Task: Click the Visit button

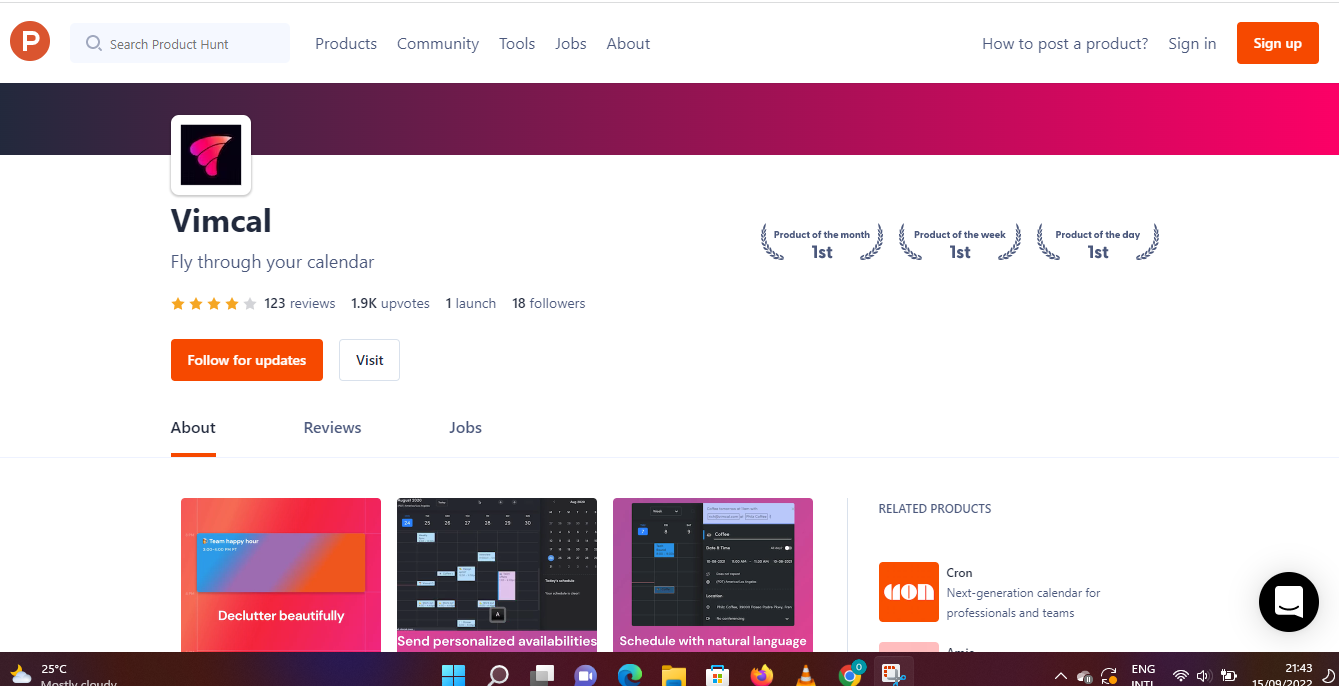Action: click(x=369, y=360)
